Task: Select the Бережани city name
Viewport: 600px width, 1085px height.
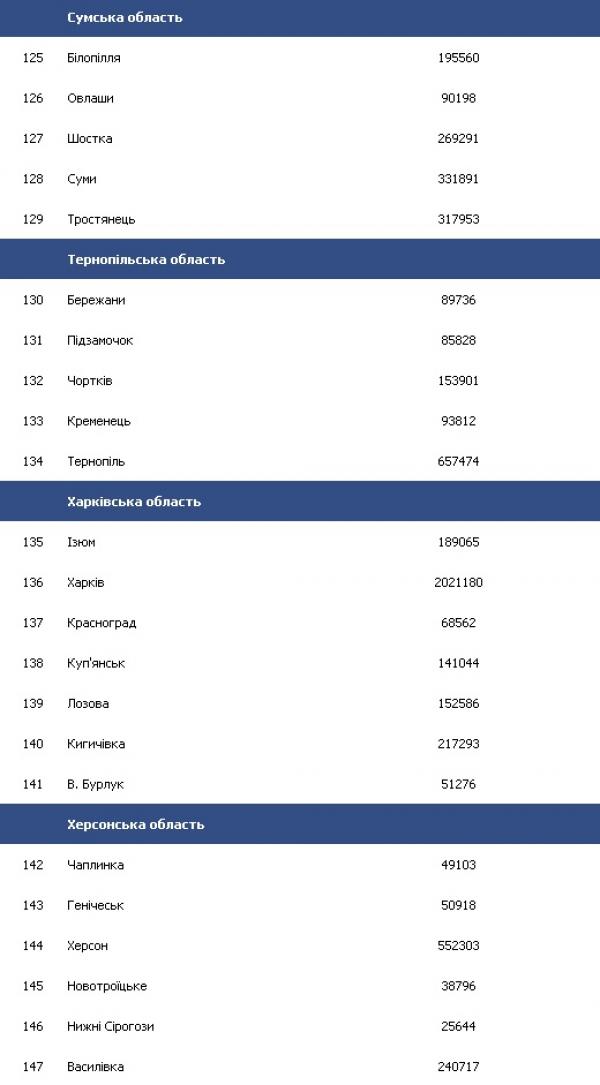Action: pos(96,300)
